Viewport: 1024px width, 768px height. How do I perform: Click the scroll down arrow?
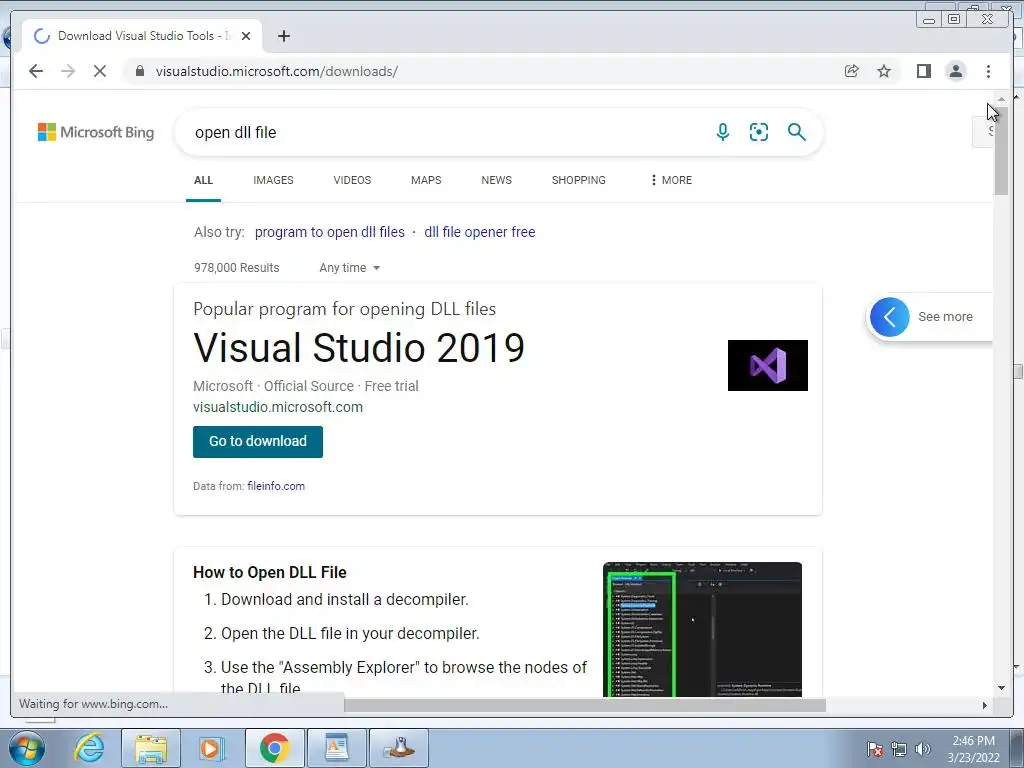[x=1001, y=688]
